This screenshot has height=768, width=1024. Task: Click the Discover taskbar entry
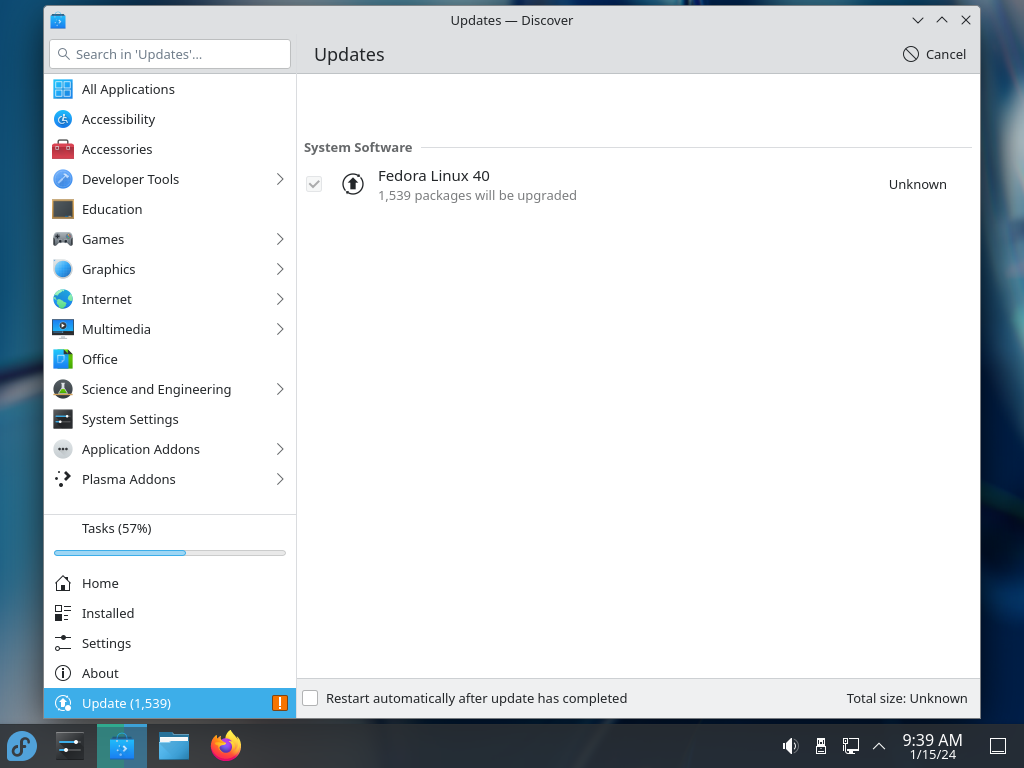pos(122,746)
